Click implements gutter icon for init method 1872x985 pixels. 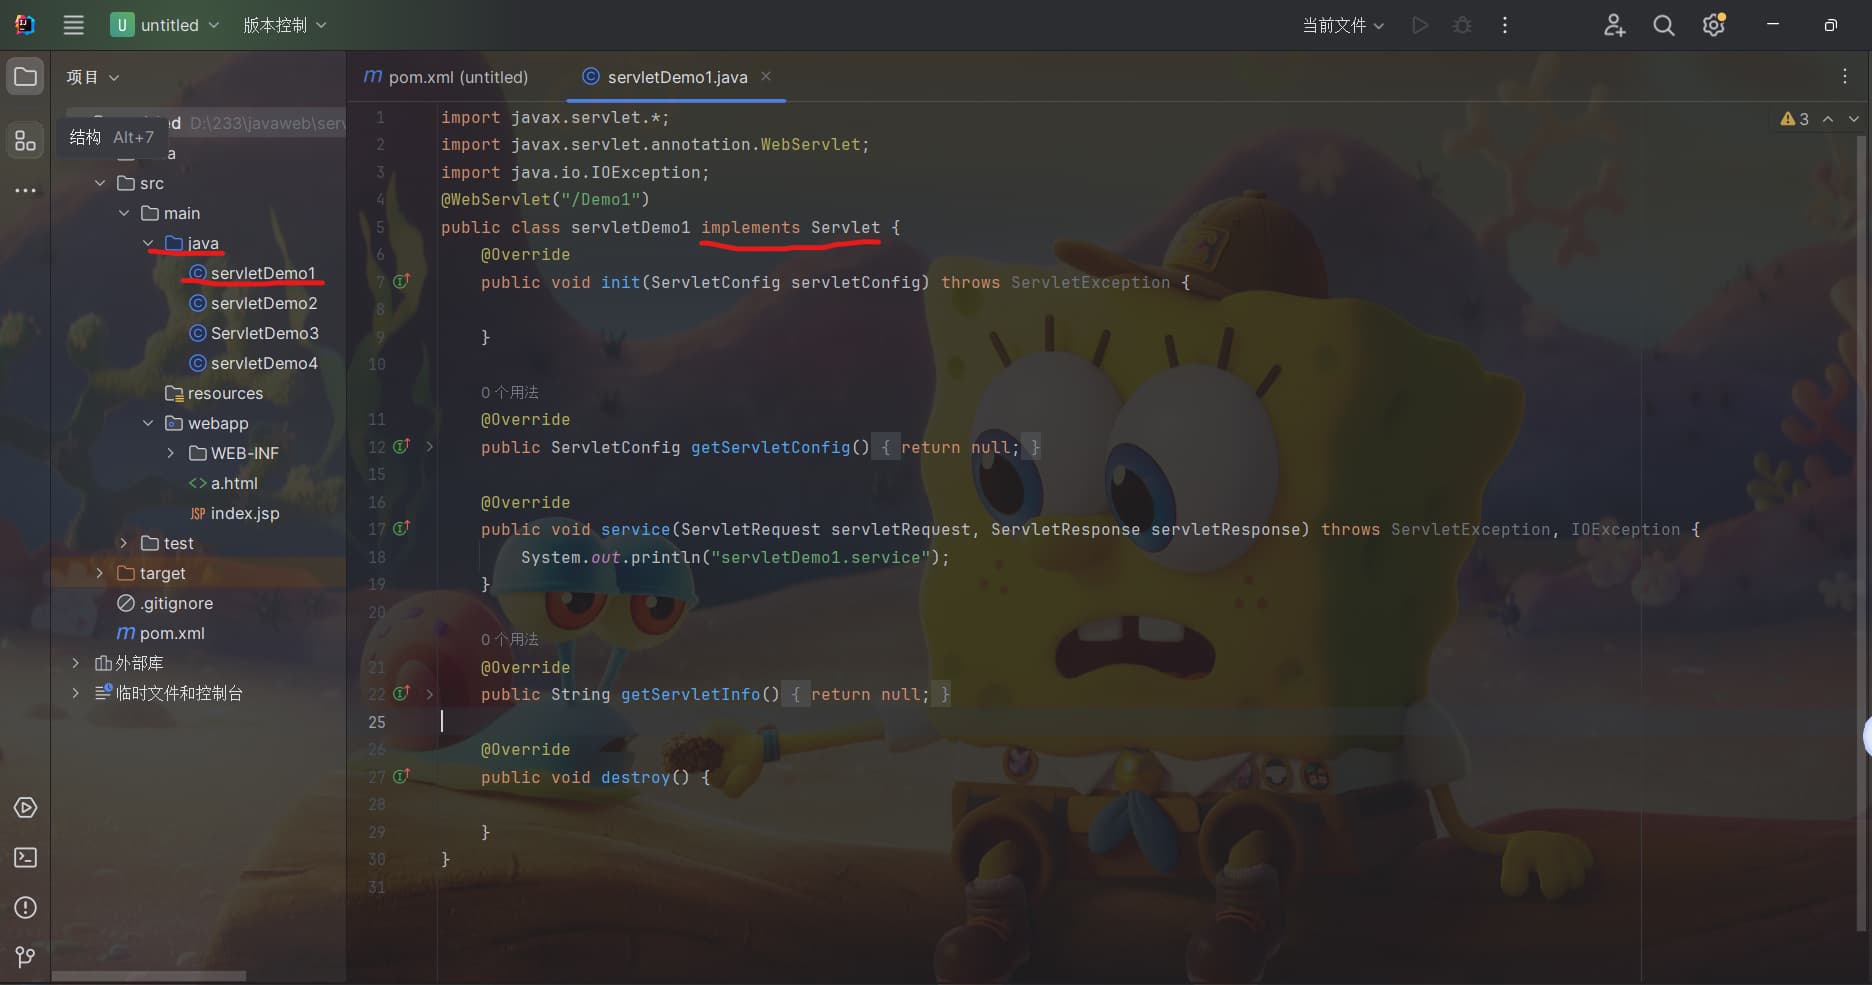click(401, 282)
